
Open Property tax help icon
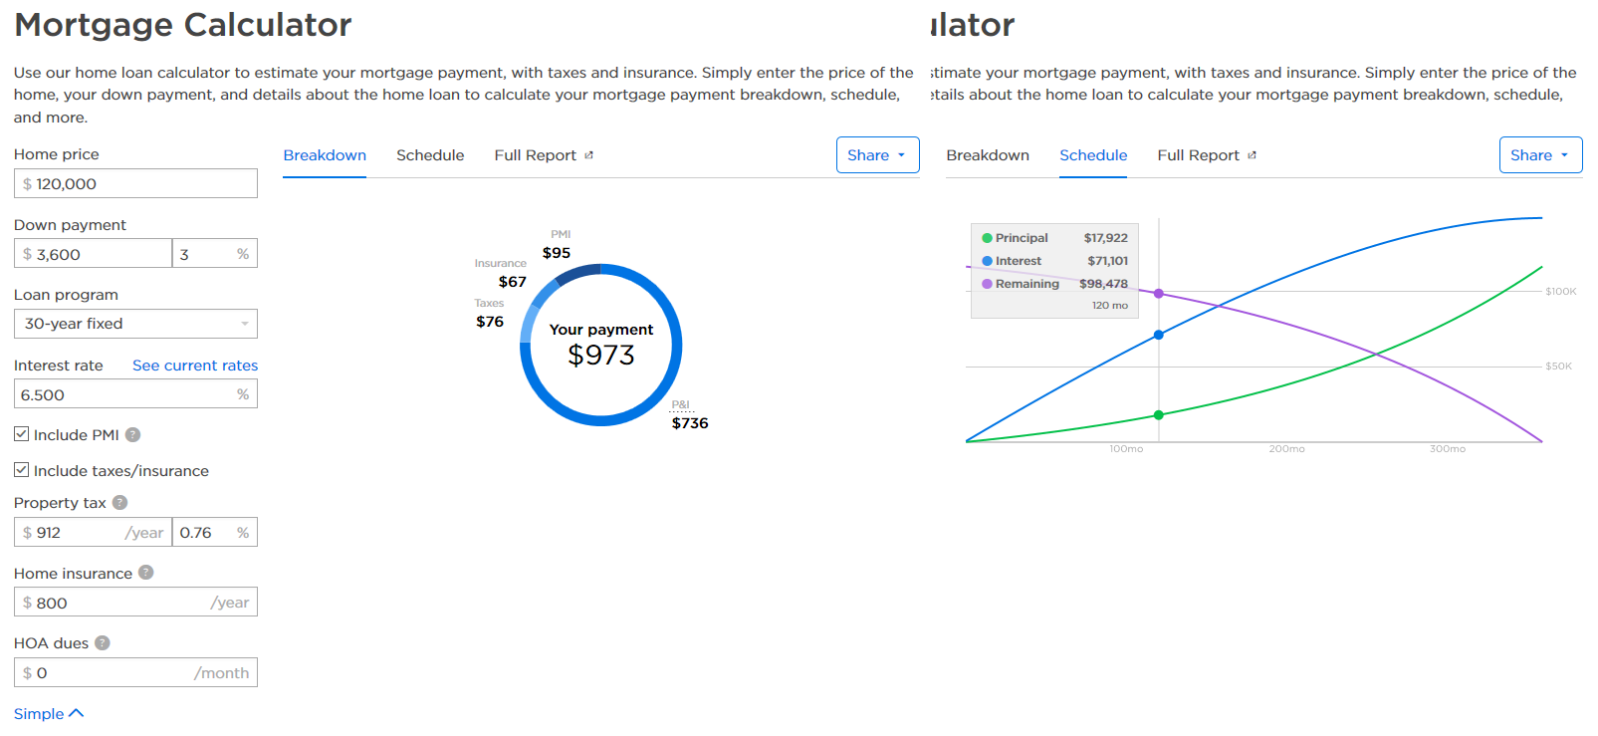(x=120, y=503)
